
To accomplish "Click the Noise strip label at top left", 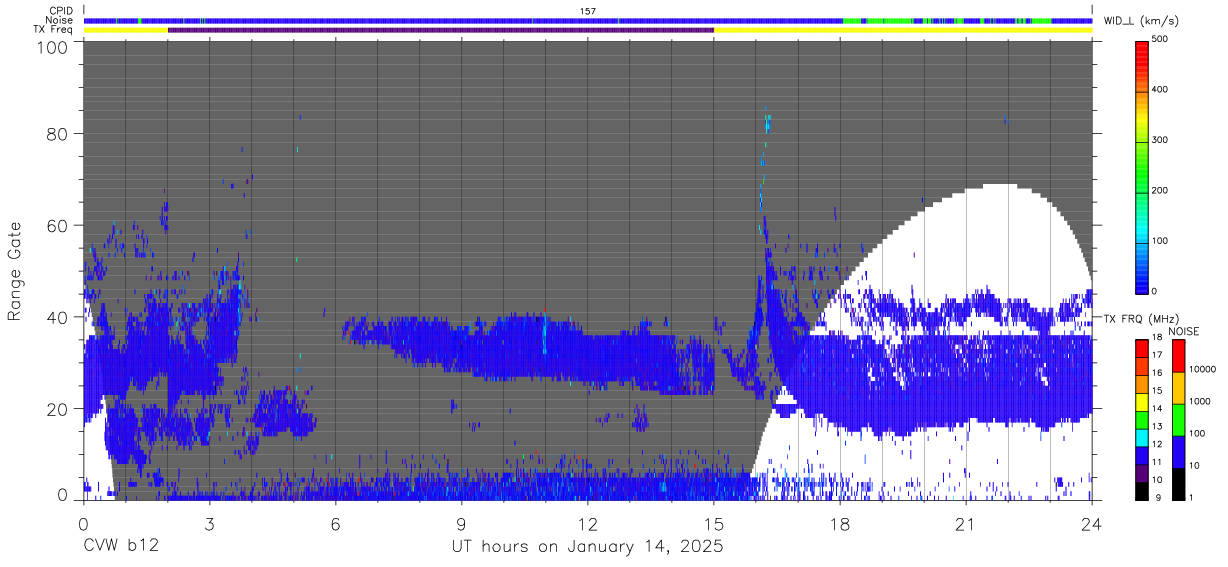I will 61,20.
